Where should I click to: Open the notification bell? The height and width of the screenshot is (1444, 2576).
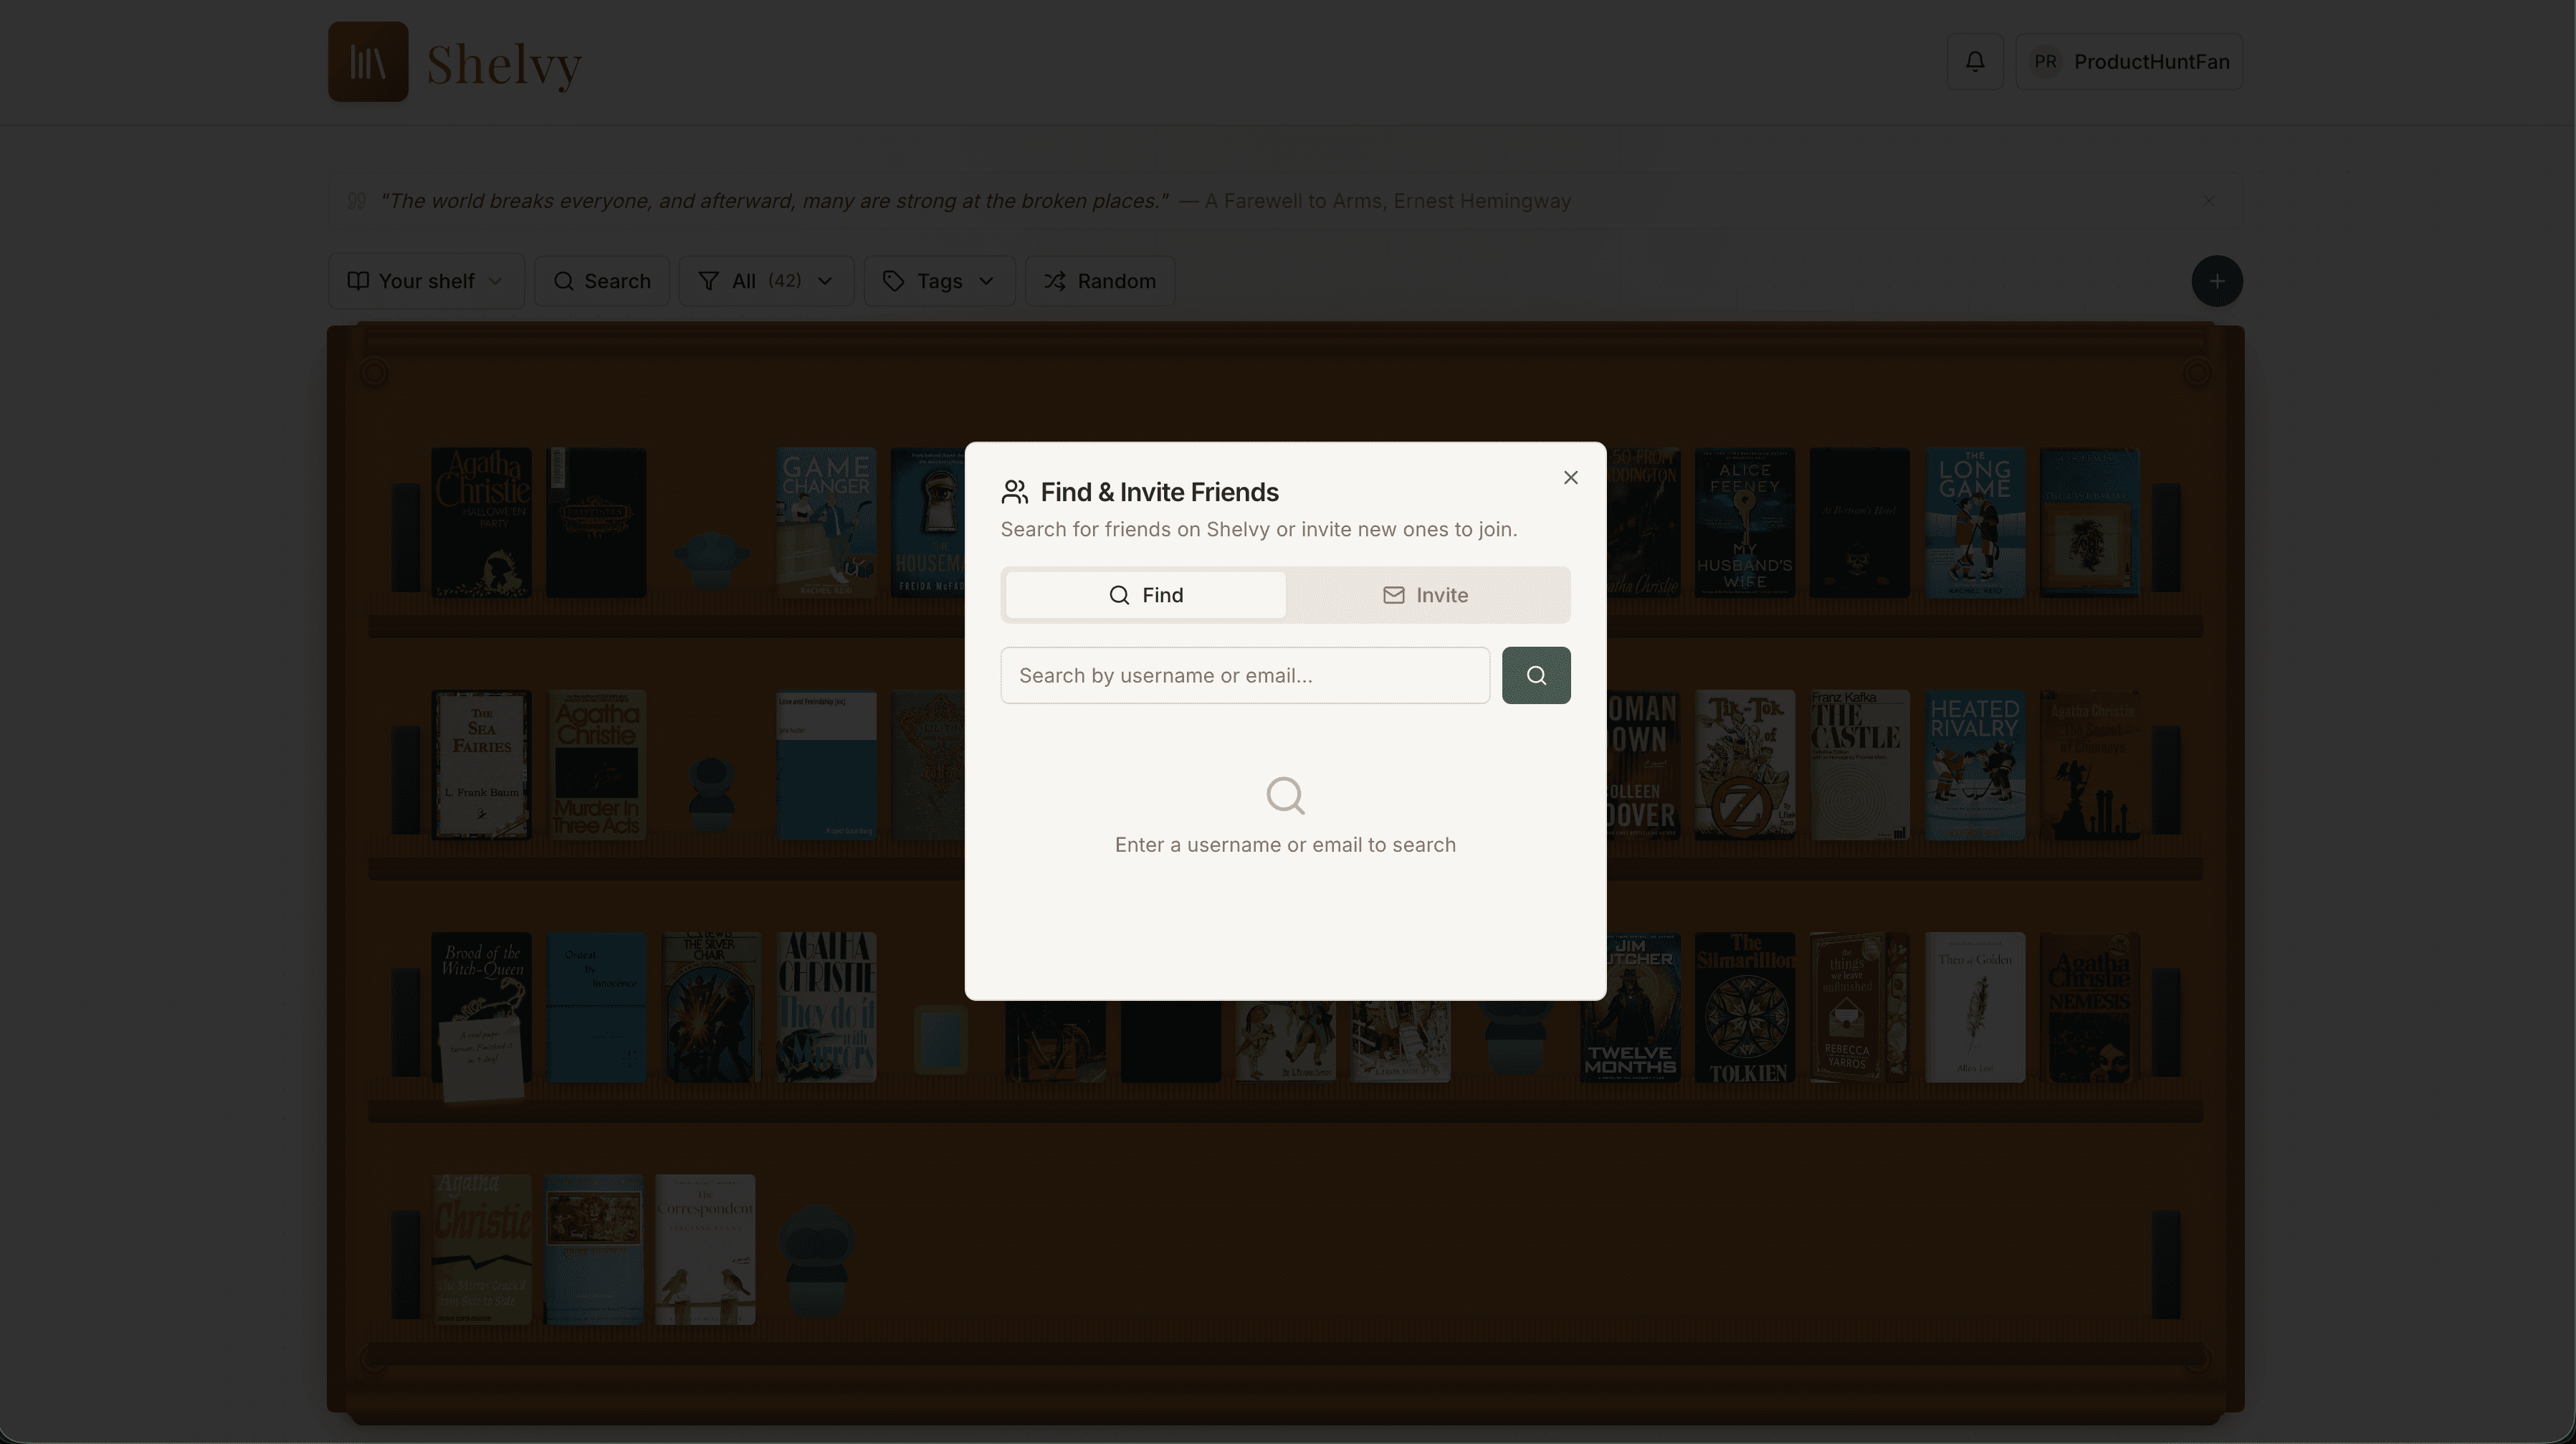[x=1974, y=61]
